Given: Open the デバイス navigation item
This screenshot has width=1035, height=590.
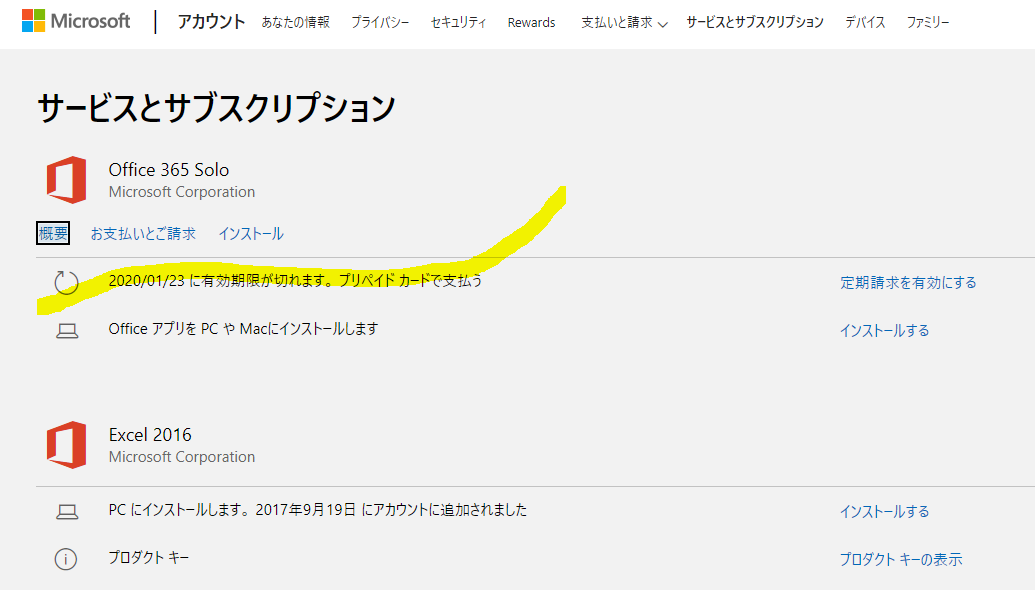Looking at the screenshot, I should click(865, 22).
